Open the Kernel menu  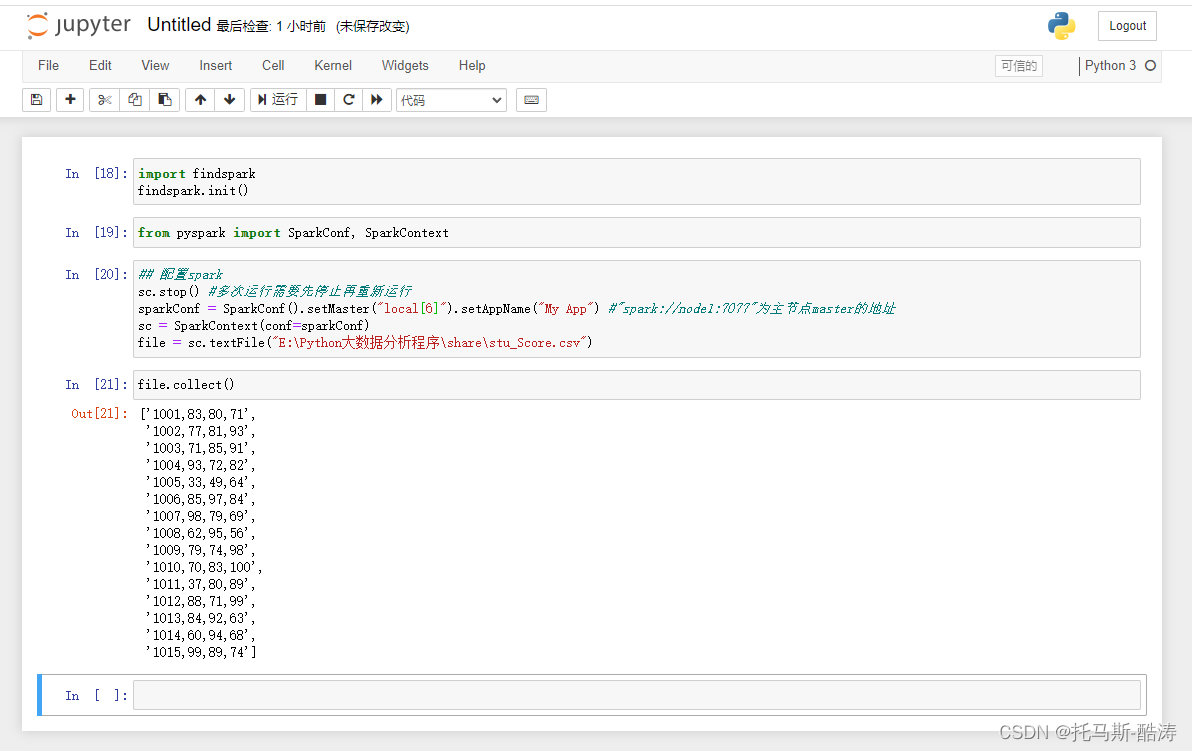(332, 65)
